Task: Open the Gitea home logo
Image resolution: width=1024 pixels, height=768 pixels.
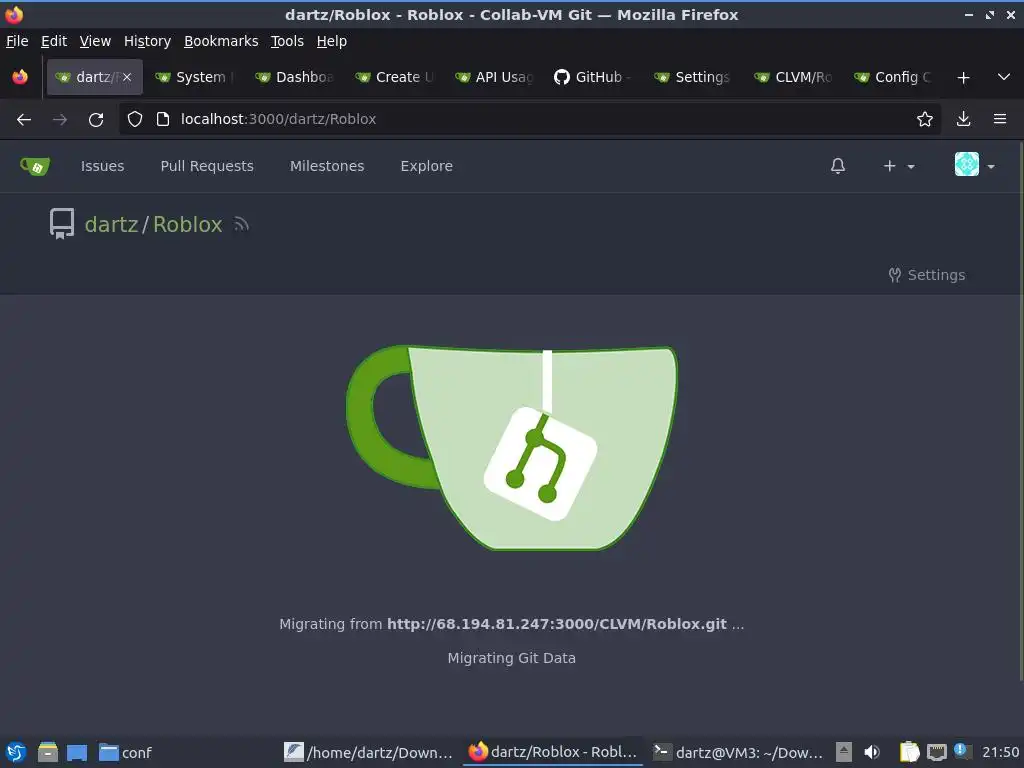Action: tap(35, 167)
